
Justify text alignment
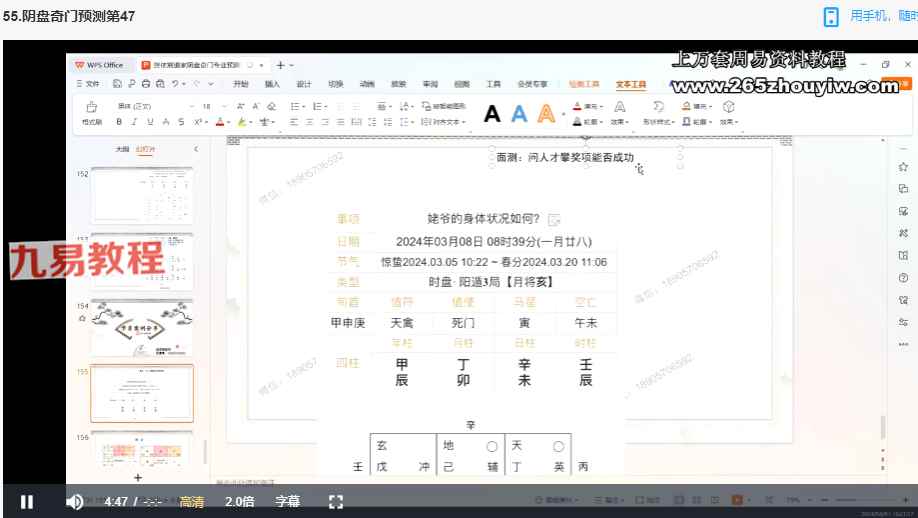341,122
